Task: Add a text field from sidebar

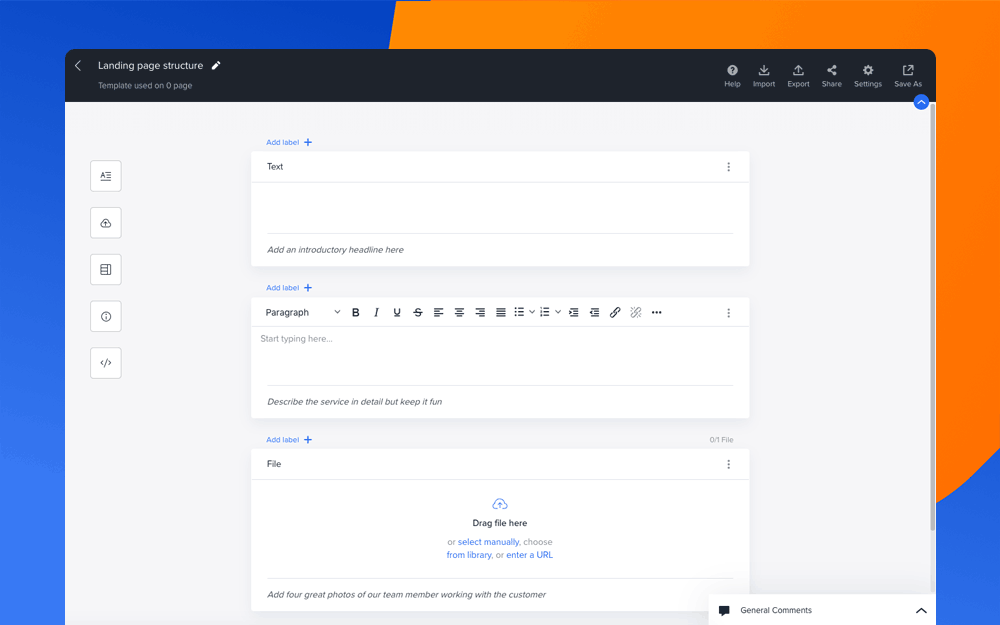Action: coord(106,176)
